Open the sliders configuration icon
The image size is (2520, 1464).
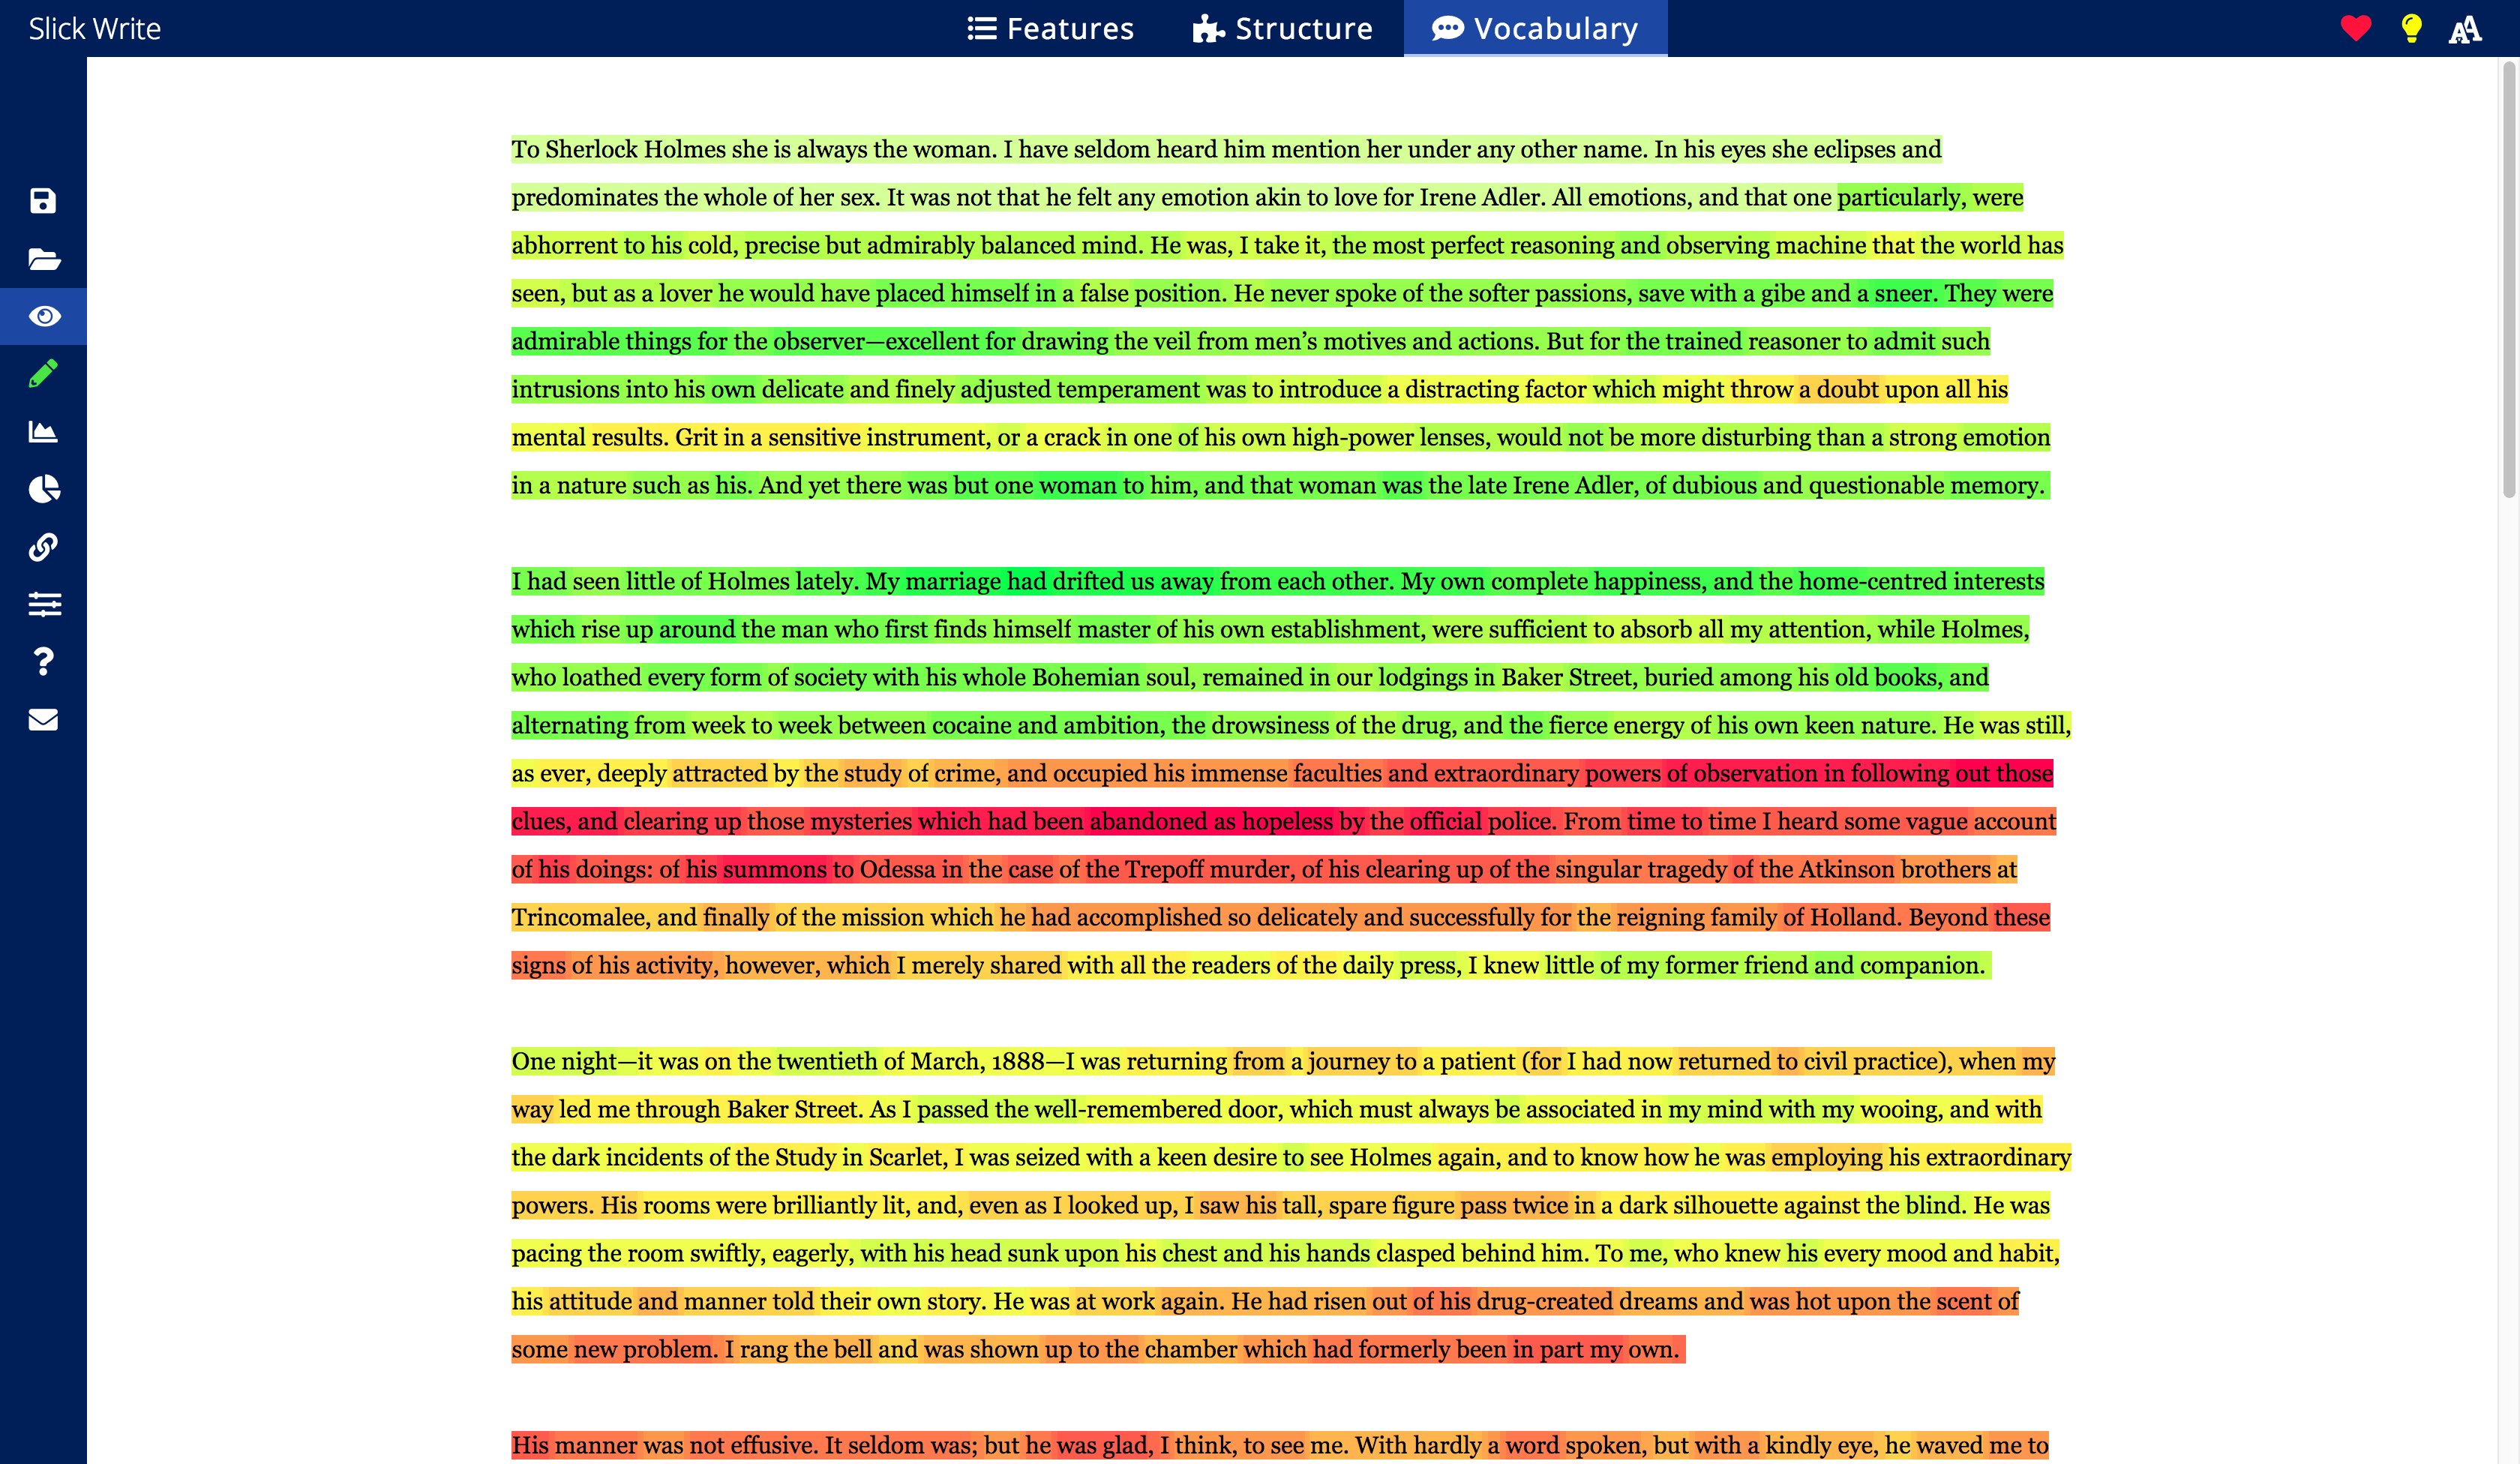[43, 604]
